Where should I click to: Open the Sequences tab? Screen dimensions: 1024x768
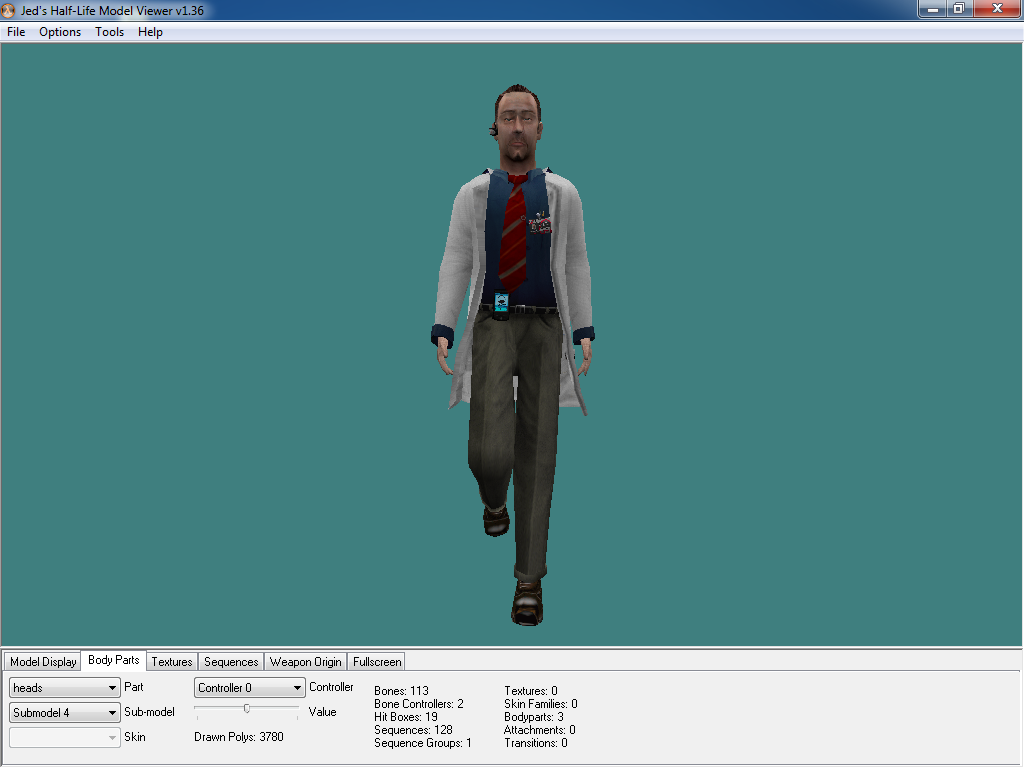coord(231,662)
